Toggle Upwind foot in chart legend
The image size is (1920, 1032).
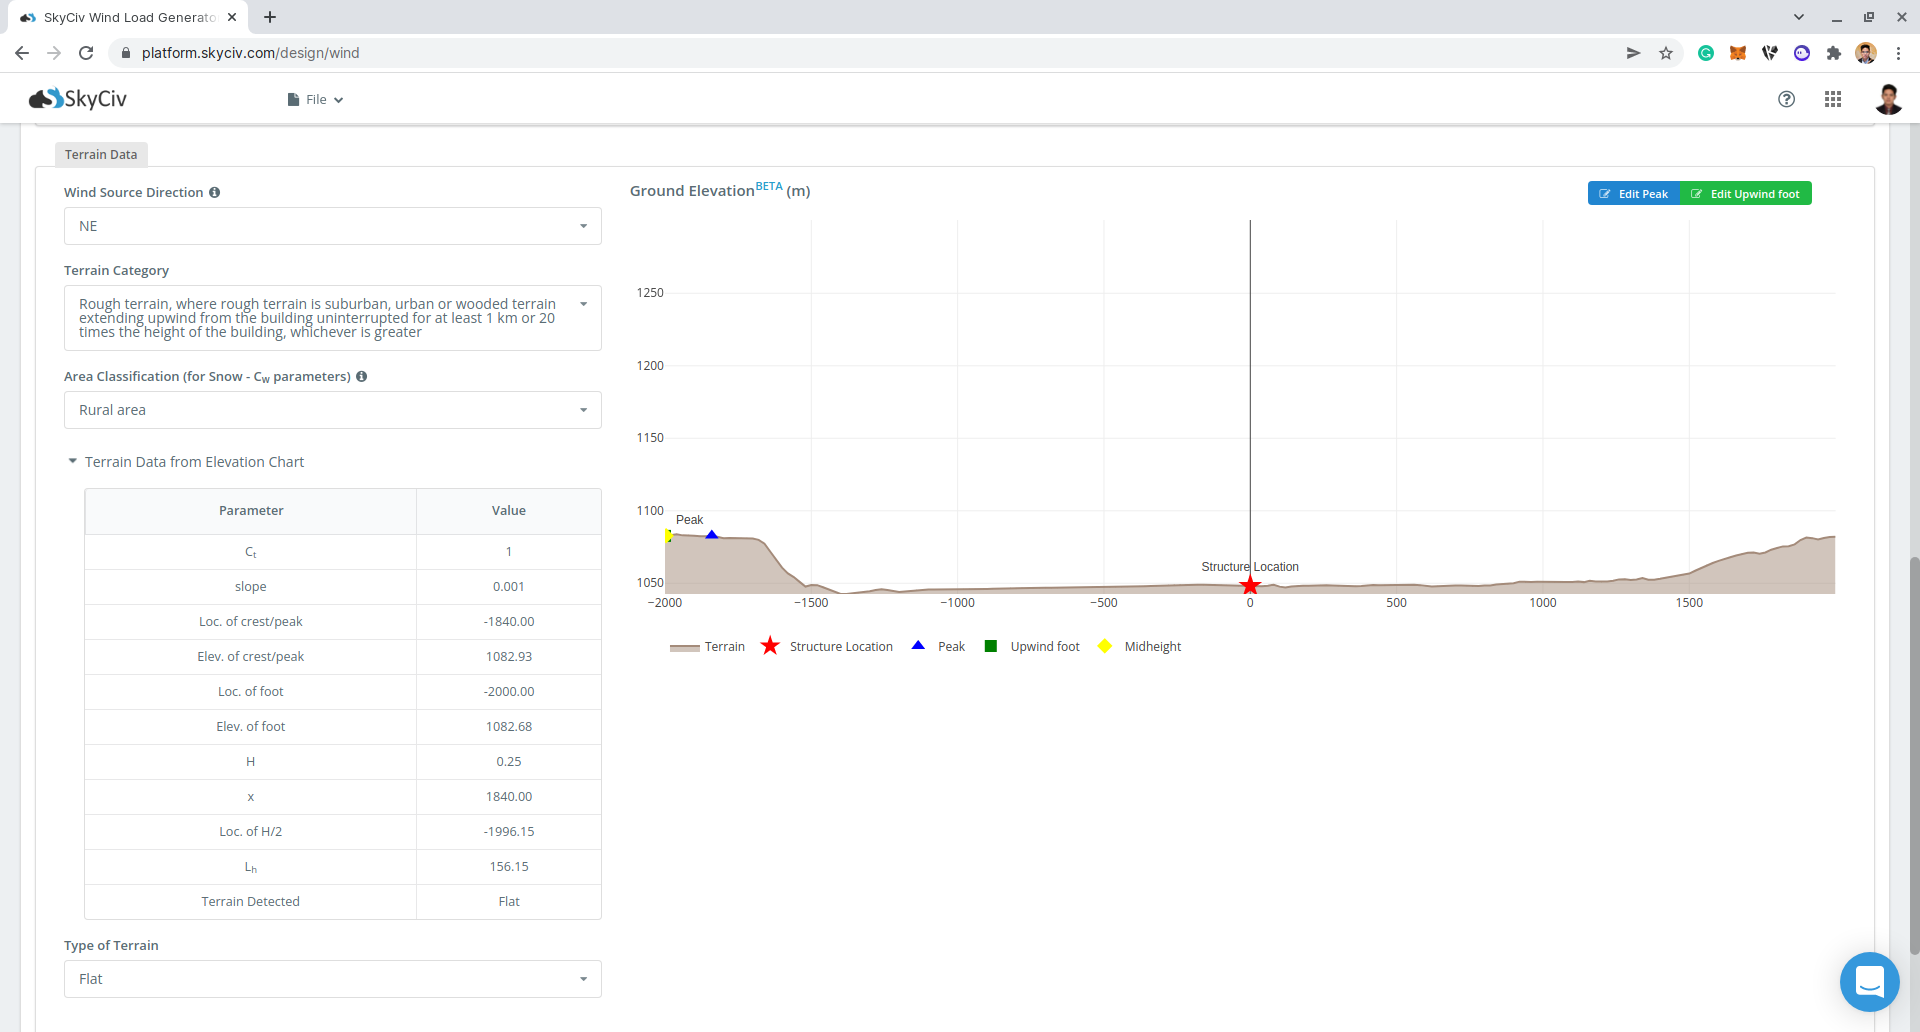coord(1032,647)
